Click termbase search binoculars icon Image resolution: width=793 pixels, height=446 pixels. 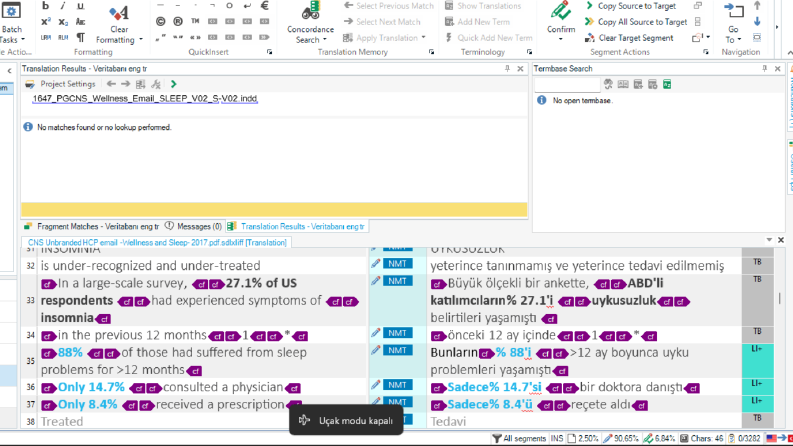(608, 84)
